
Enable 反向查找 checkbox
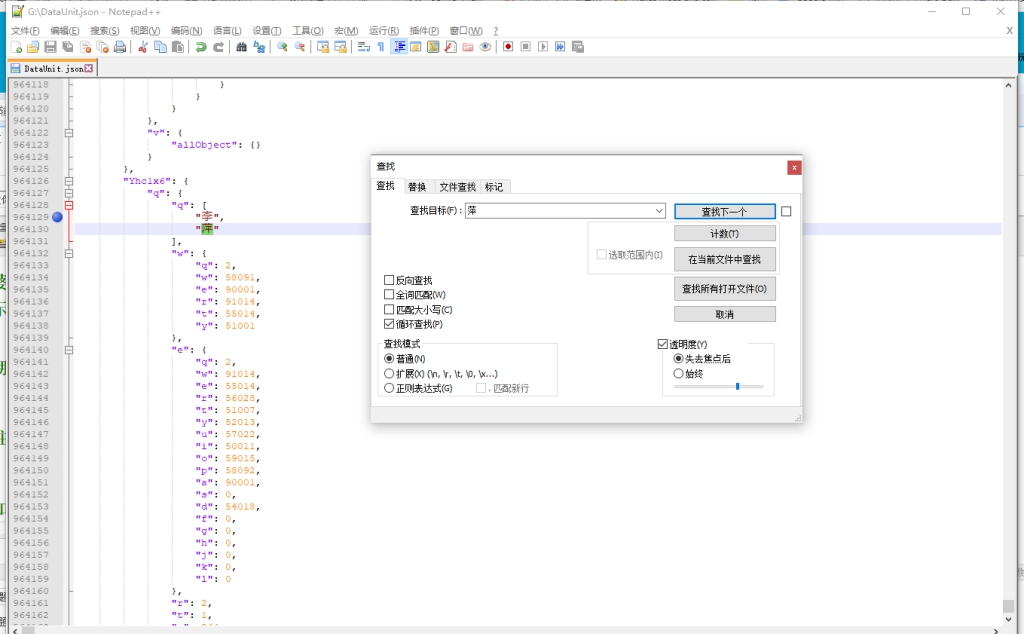point(389,280)
